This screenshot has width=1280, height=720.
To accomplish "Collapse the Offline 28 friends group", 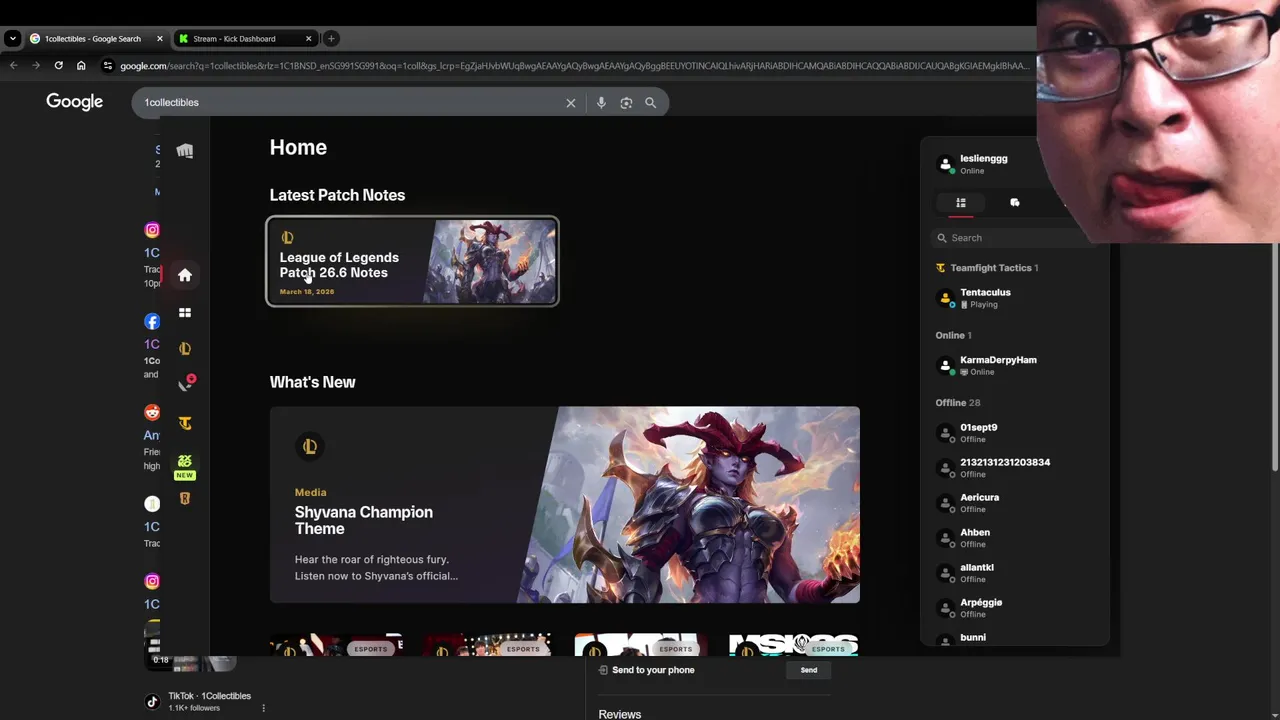I will pos(957,402).
